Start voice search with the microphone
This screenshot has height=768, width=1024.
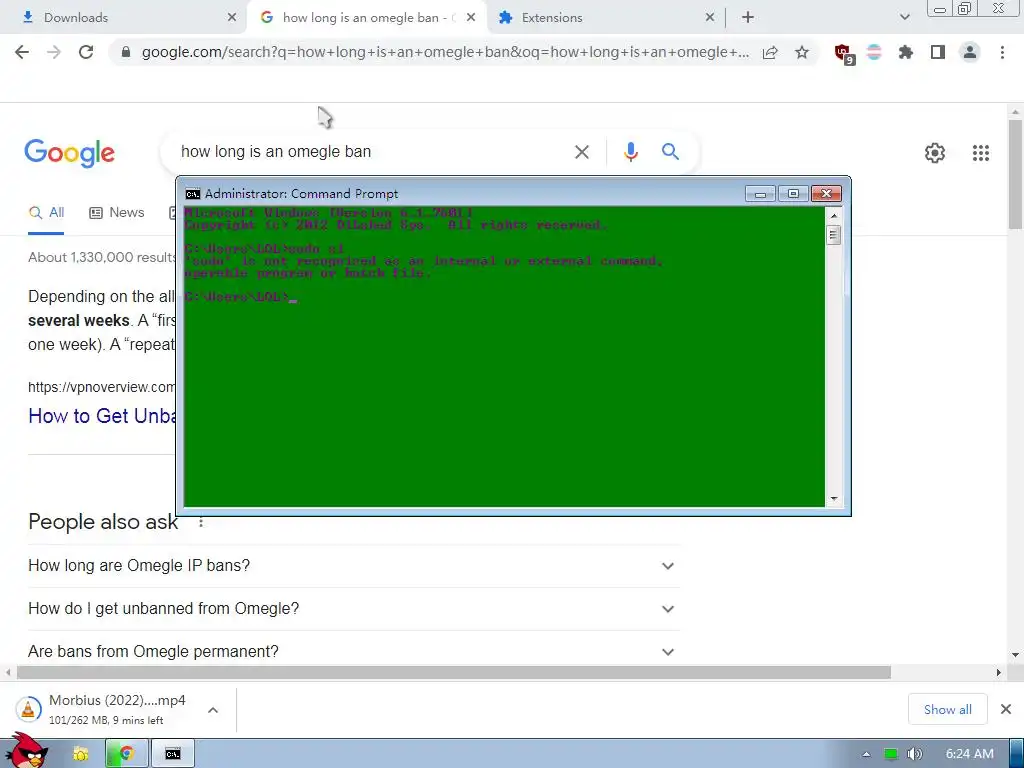(630, 152)
